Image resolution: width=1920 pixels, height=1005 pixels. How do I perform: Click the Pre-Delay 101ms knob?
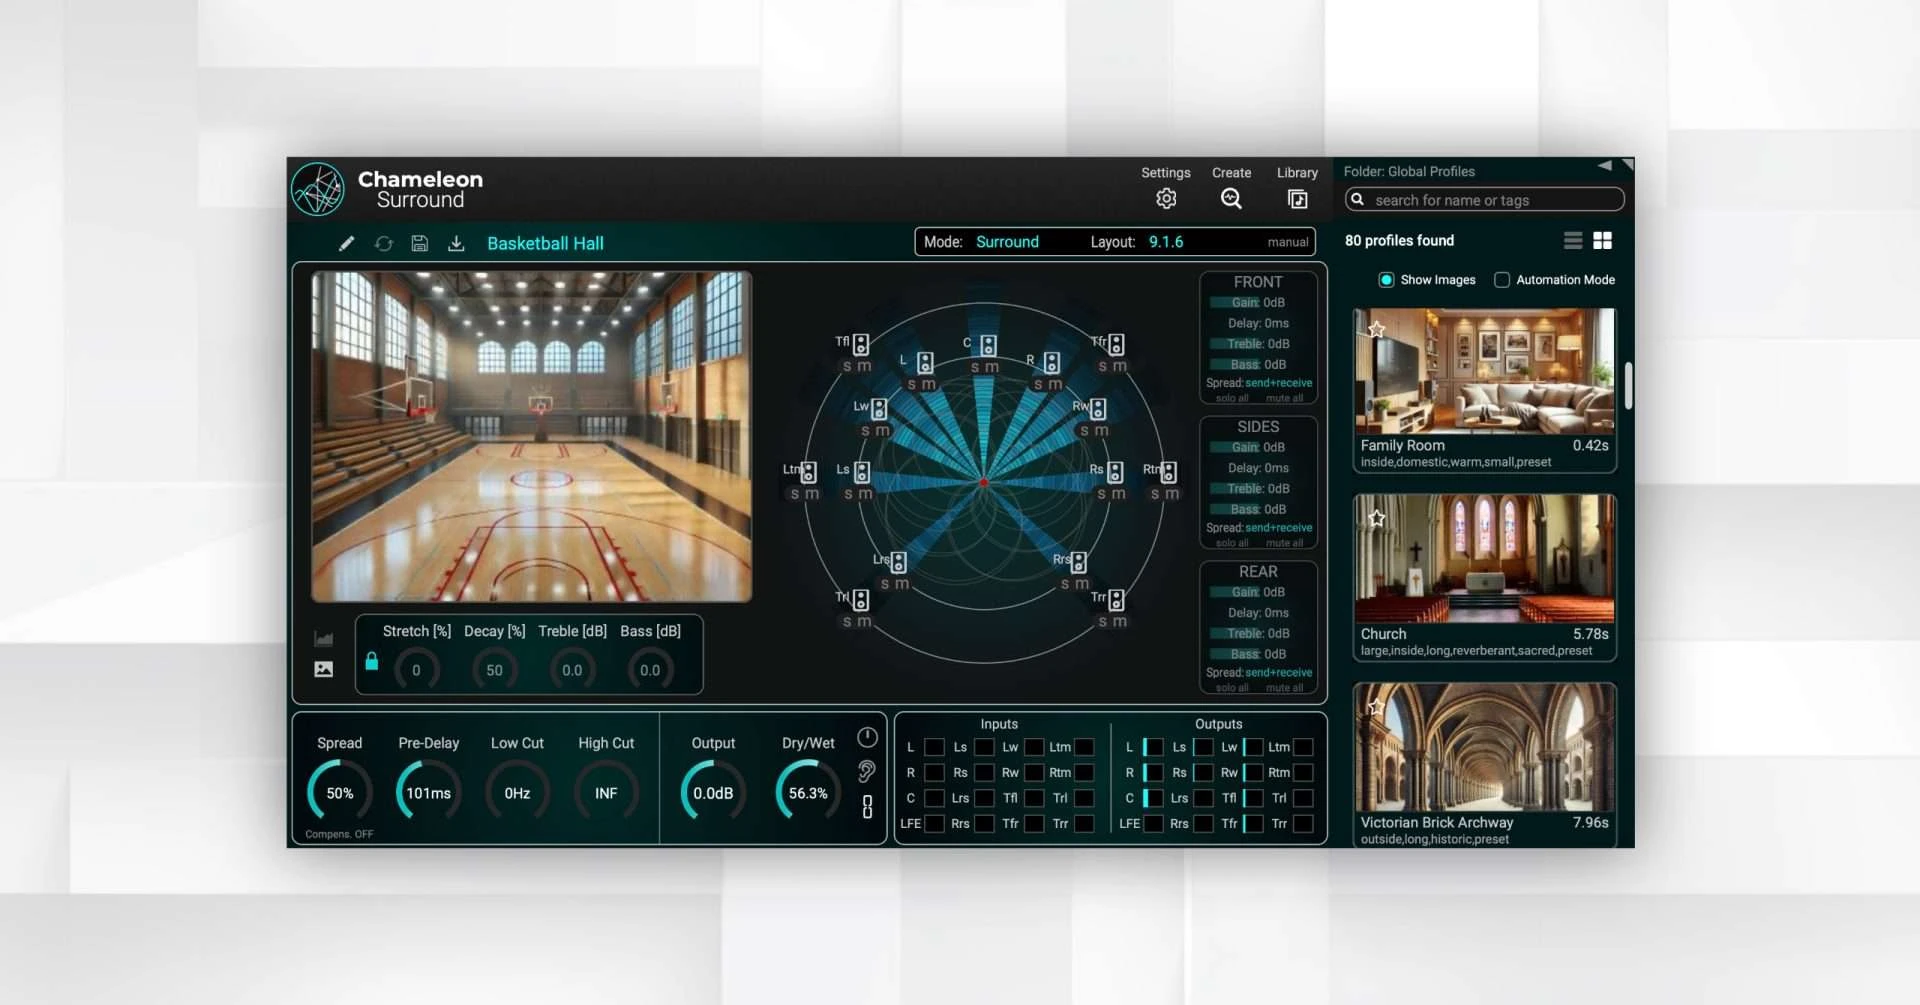(x=428, y=793)
